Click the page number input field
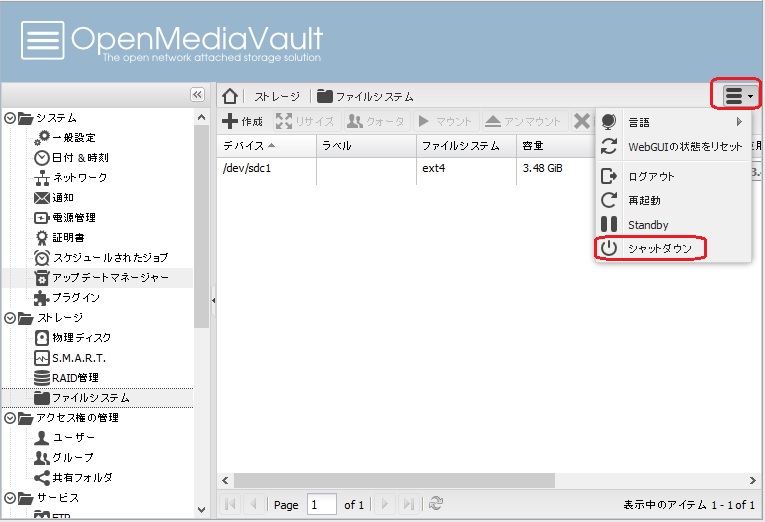Screen dimensions: 765x522 322,504
